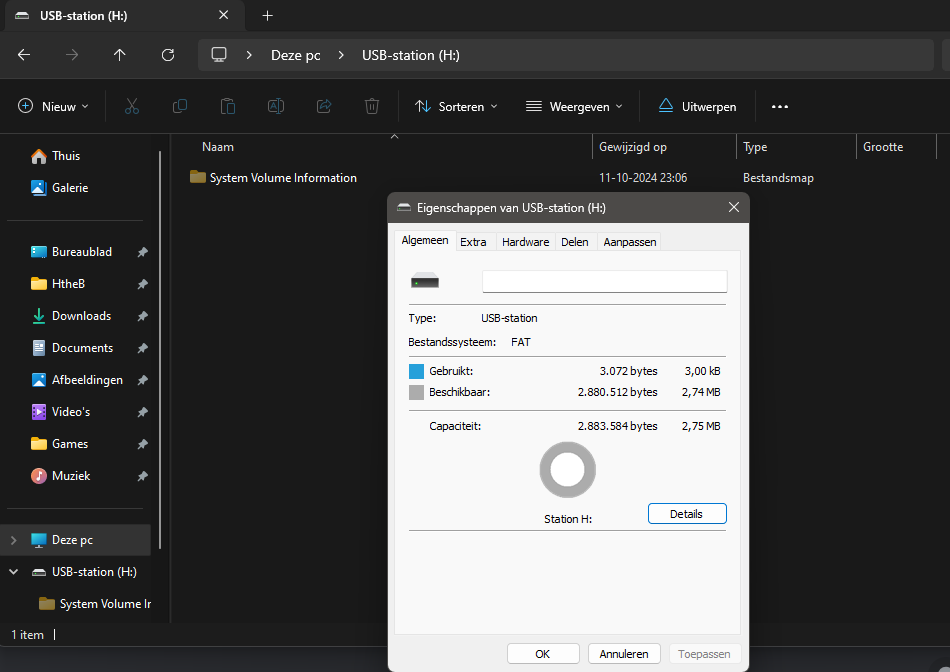Collapse the USB-station (H:) tree node

[x=13, y=571]
